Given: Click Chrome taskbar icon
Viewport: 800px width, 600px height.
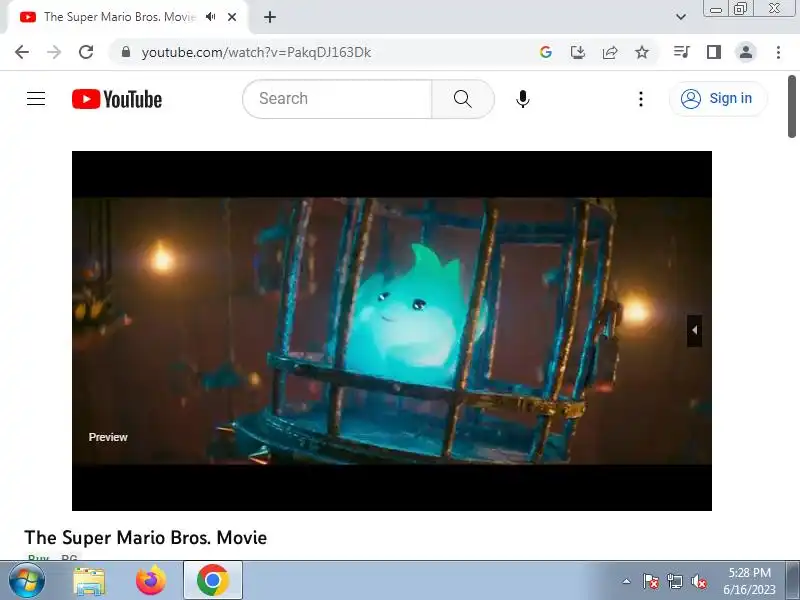Looking at the screenshot, I should [x=213, y=580].
